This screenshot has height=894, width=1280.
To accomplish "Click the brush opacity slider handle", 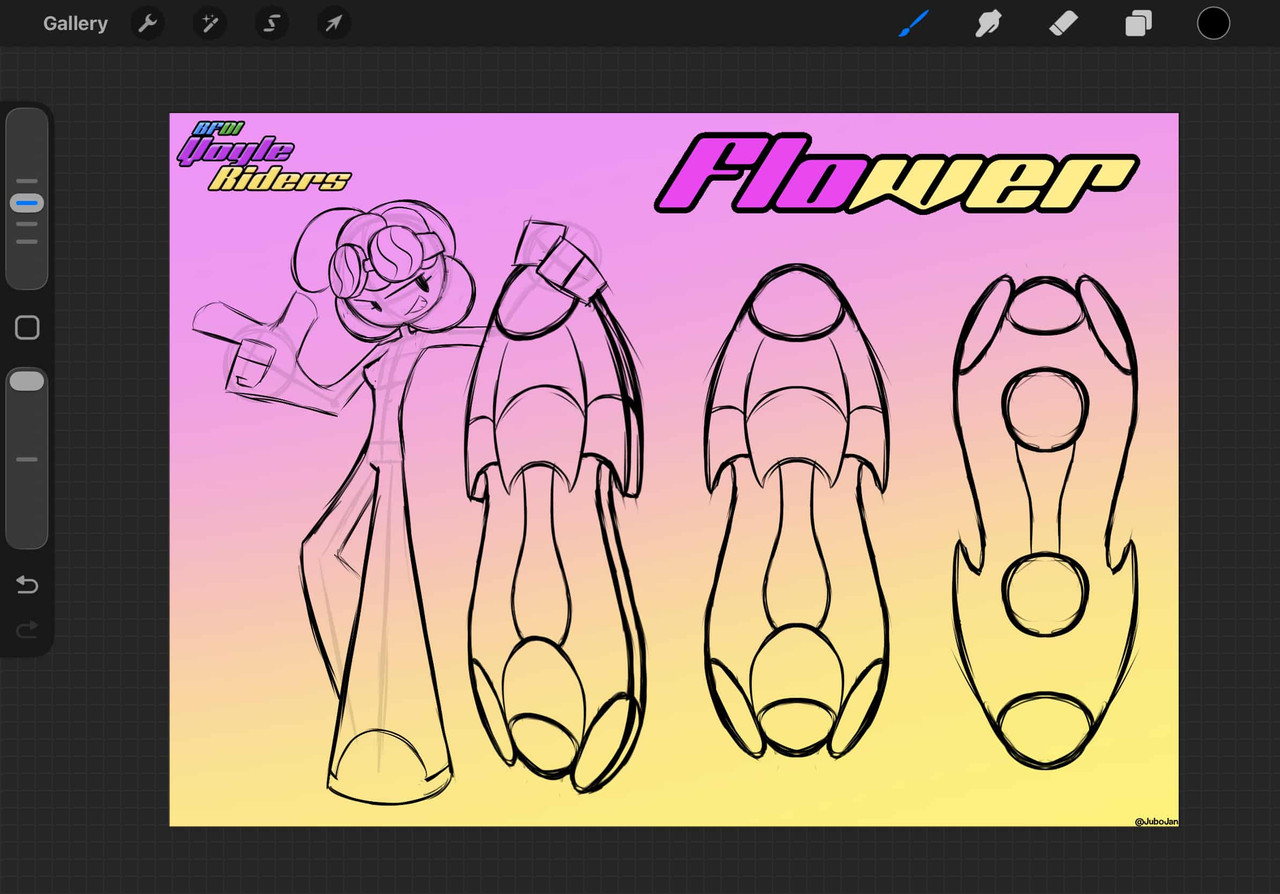I will (x=27, y=380).
